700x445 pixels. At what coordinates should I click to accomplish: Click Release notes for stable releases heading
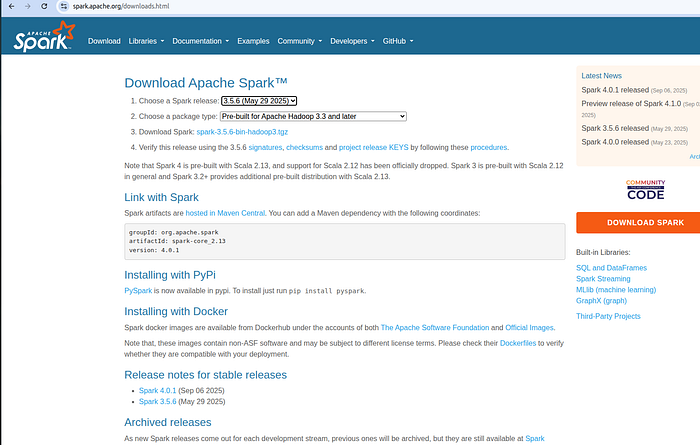click(x=205, y=375)
